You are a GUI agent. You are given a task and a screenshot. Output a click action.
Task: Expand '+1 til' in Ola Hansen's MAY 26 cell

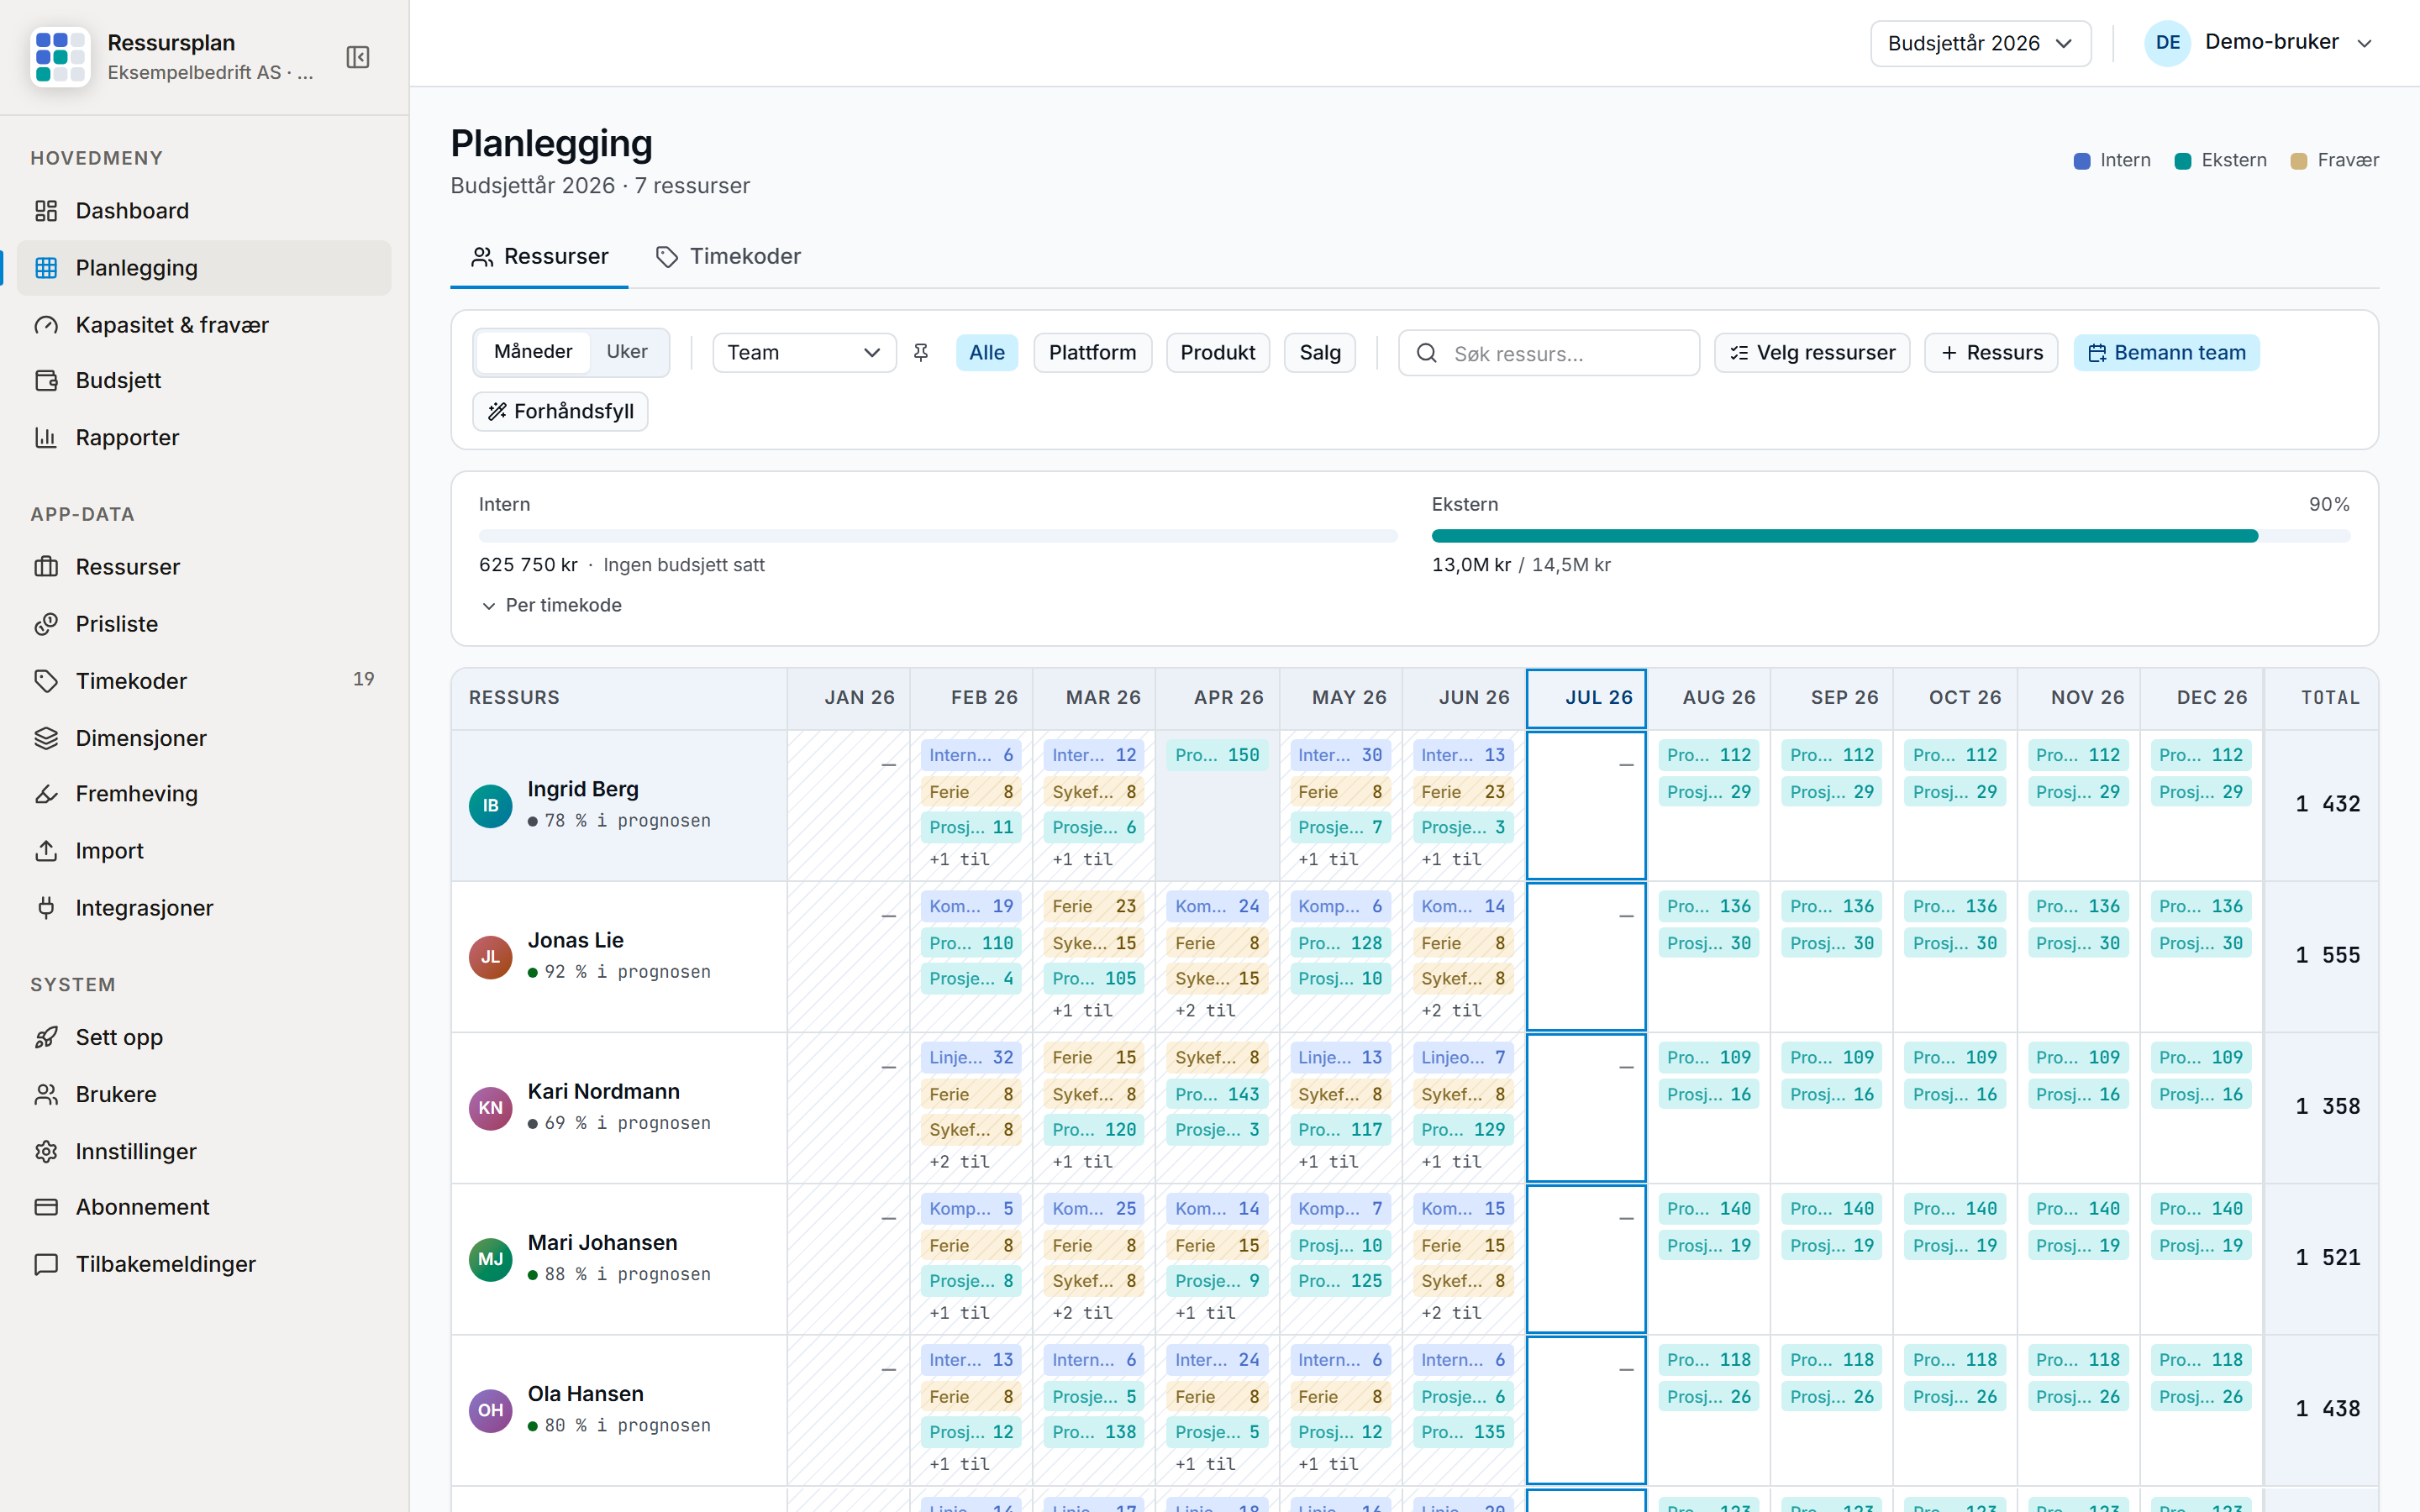pos(1328,1464)
